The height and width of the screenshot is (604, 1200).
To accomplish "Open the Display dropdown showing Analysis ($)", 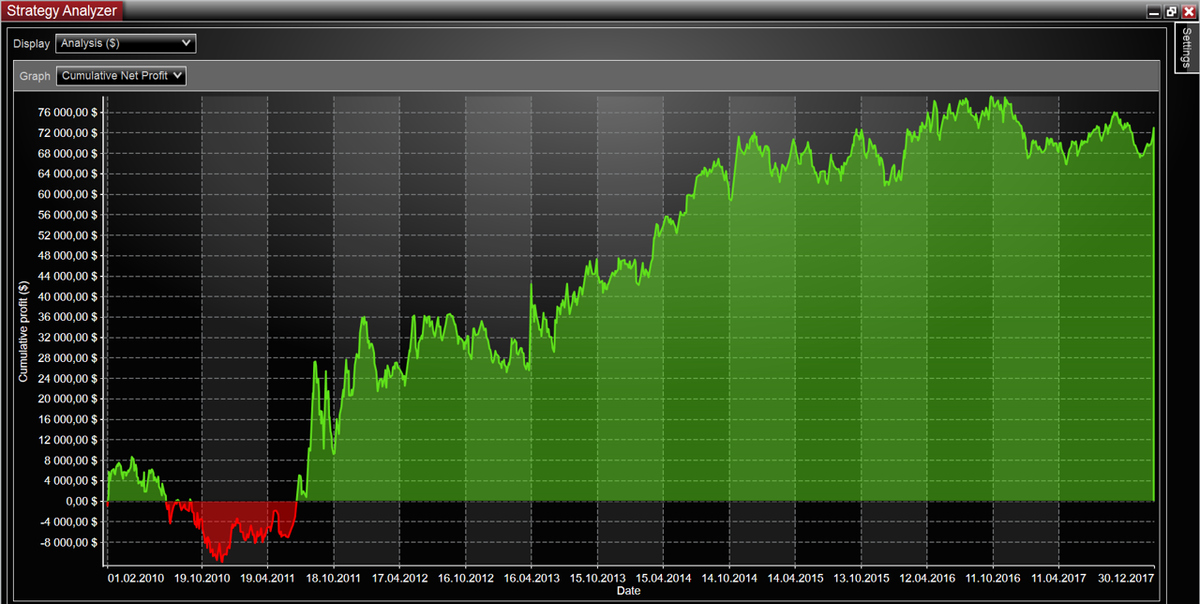I will (126, 44).
